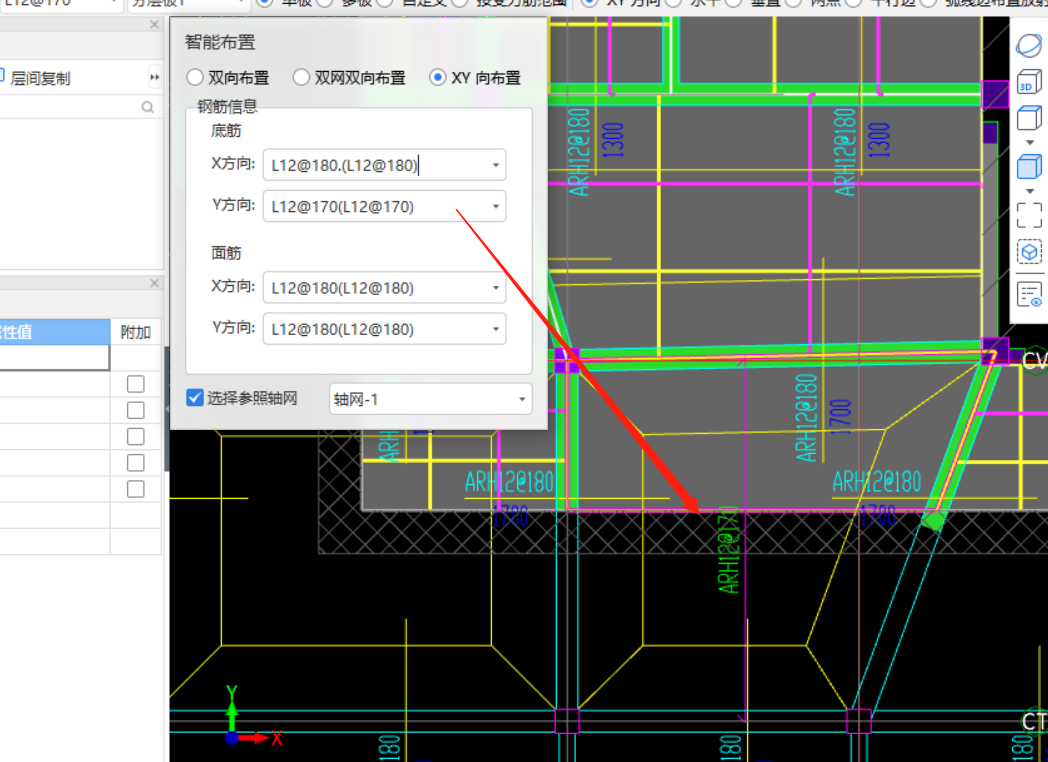Click the green ARH12@170 vertical label in drawing
The height and width of the screenshot is (762, 1048).
point(729,550)
